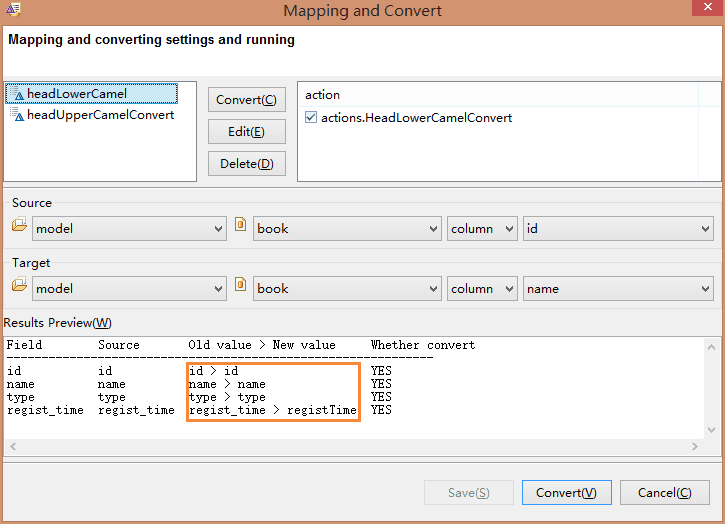Click the Convert(V) button at bottom
Image resolution: width=725 pixels, height=524 pixels.
click(566, 493)
